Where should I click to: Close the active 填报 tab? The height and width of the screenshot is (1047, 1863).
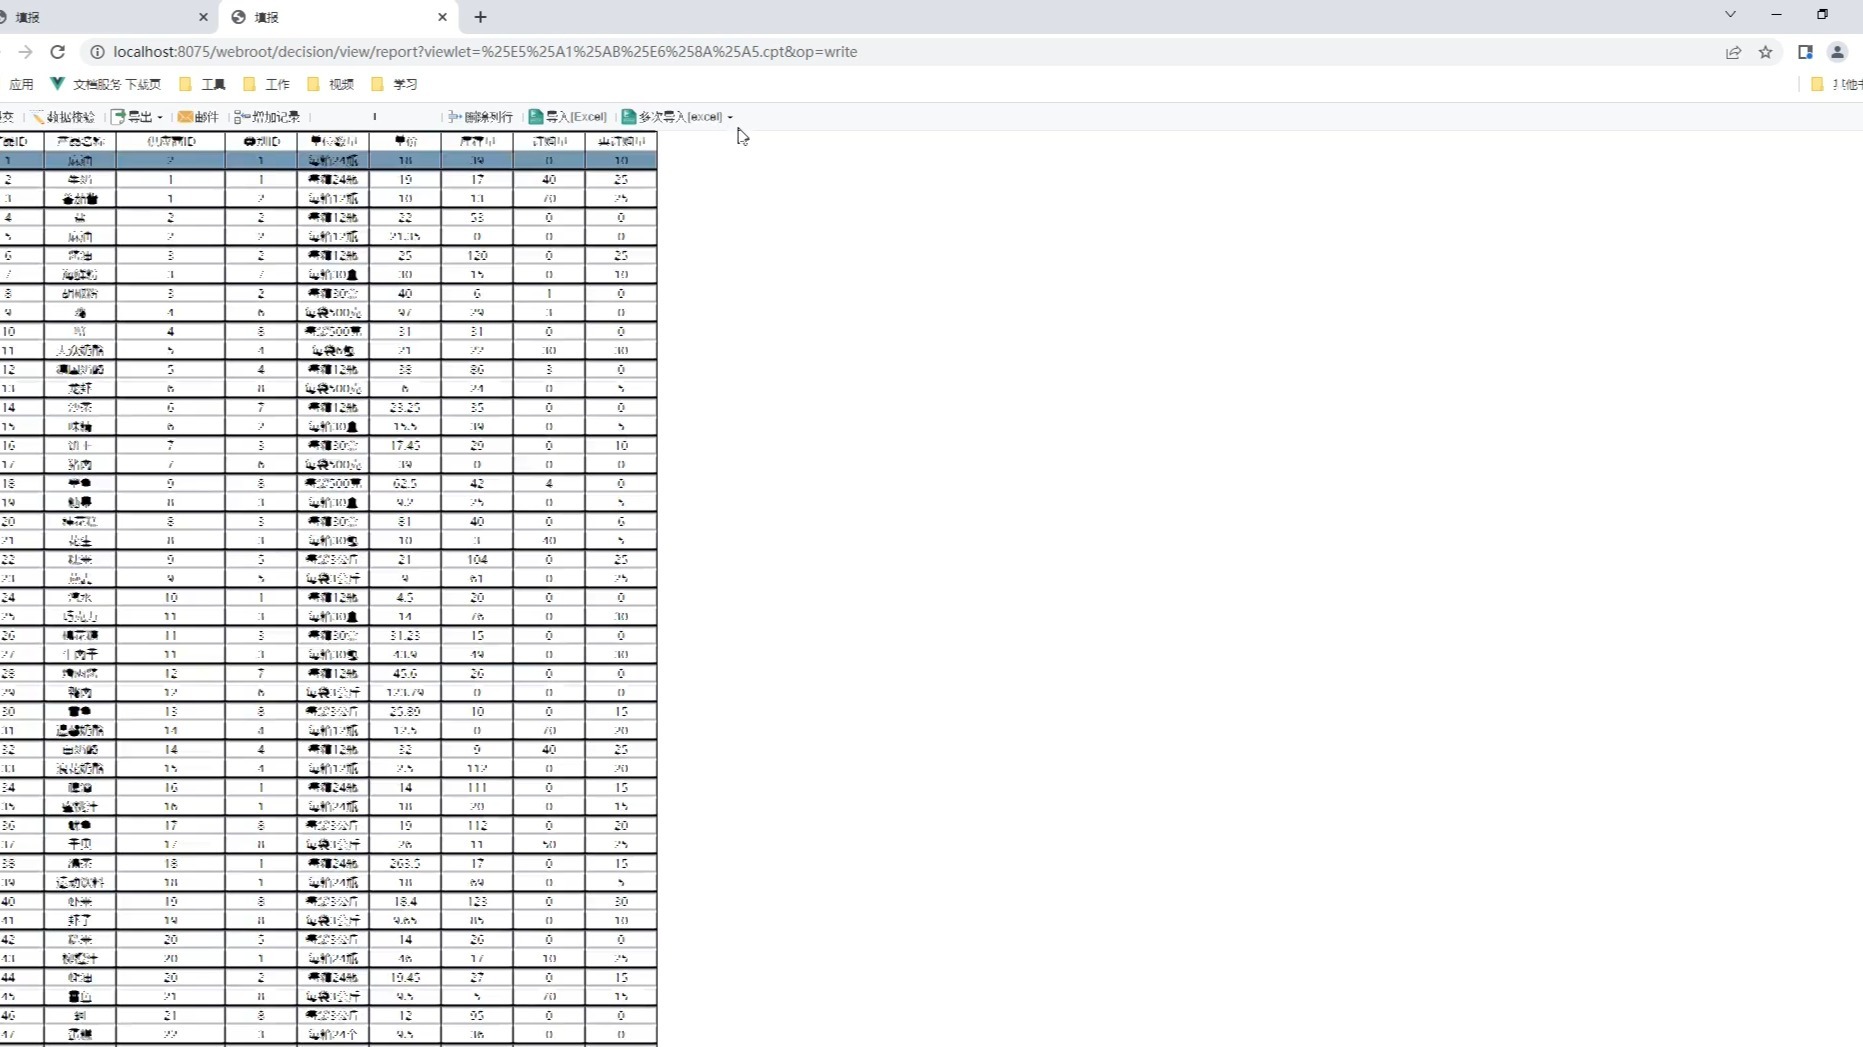(x=442, y=17)
